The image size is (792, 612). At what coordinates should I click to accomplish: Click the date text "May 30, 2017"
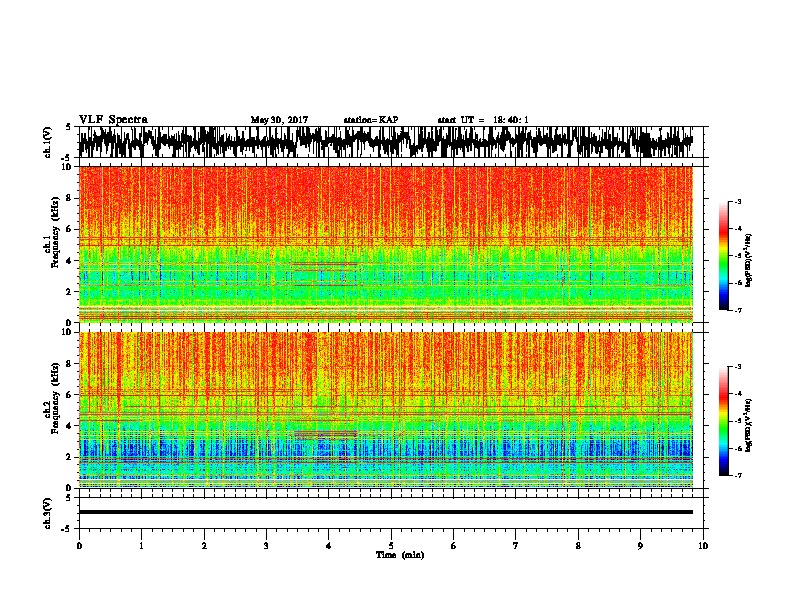pyautogui.click(x=279, y=120)
